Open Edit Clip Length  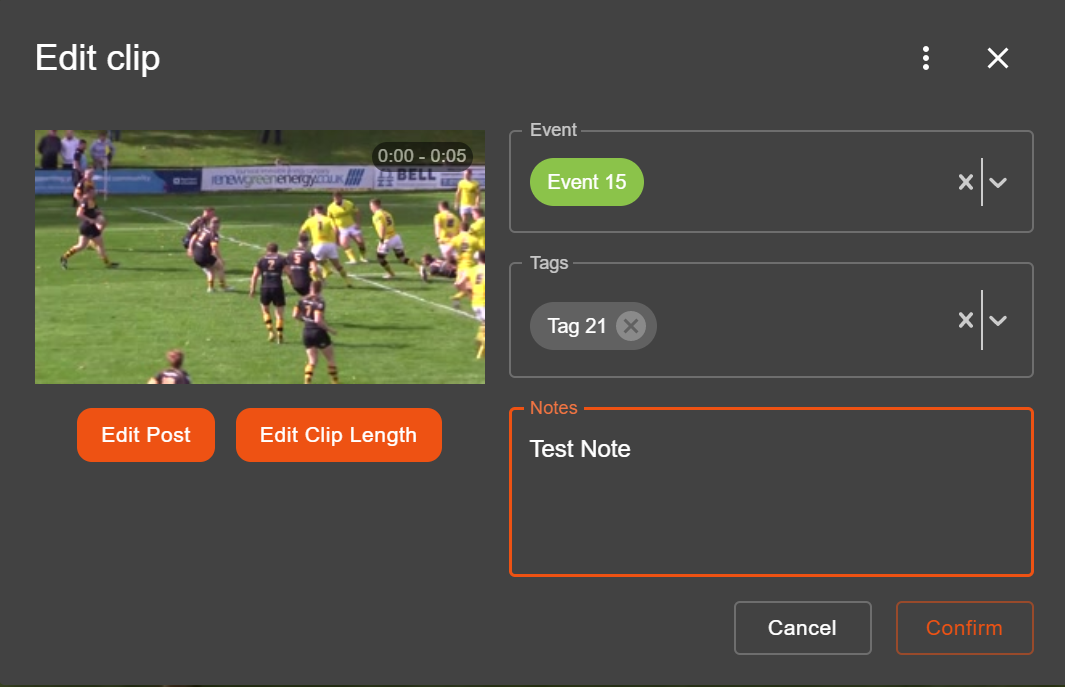(x=338, y=435)
